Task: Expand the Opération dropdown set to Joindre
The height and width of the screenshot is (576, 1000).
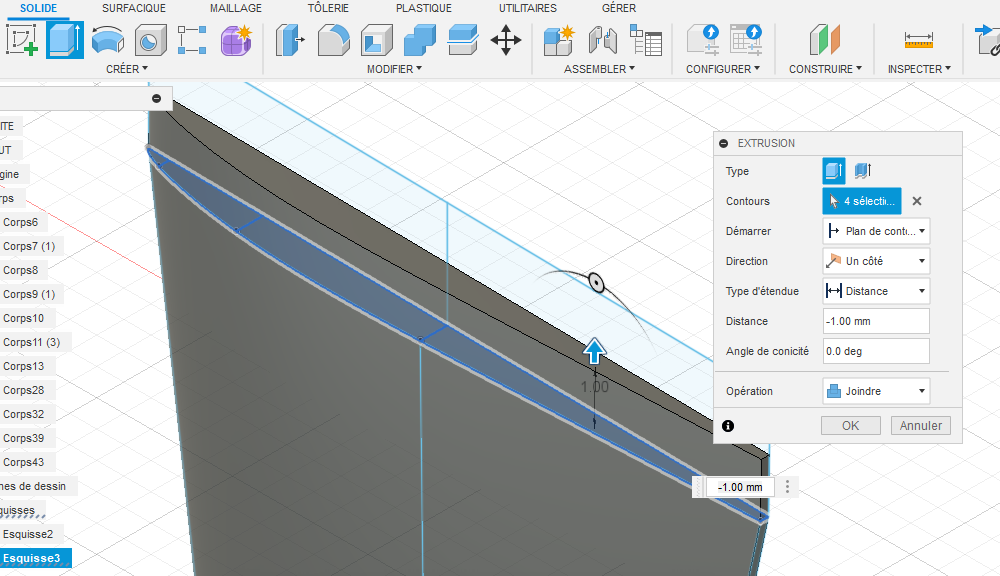Action: click(x=876, y=391)
